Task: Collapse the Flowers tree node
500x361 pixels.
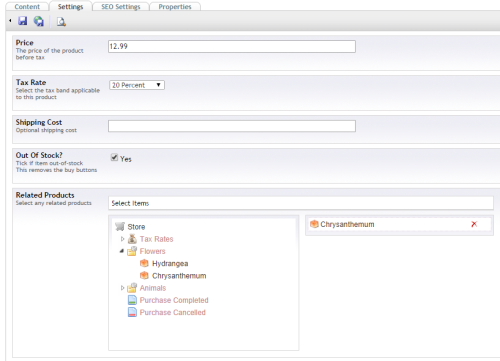Action: click(122, 251)
